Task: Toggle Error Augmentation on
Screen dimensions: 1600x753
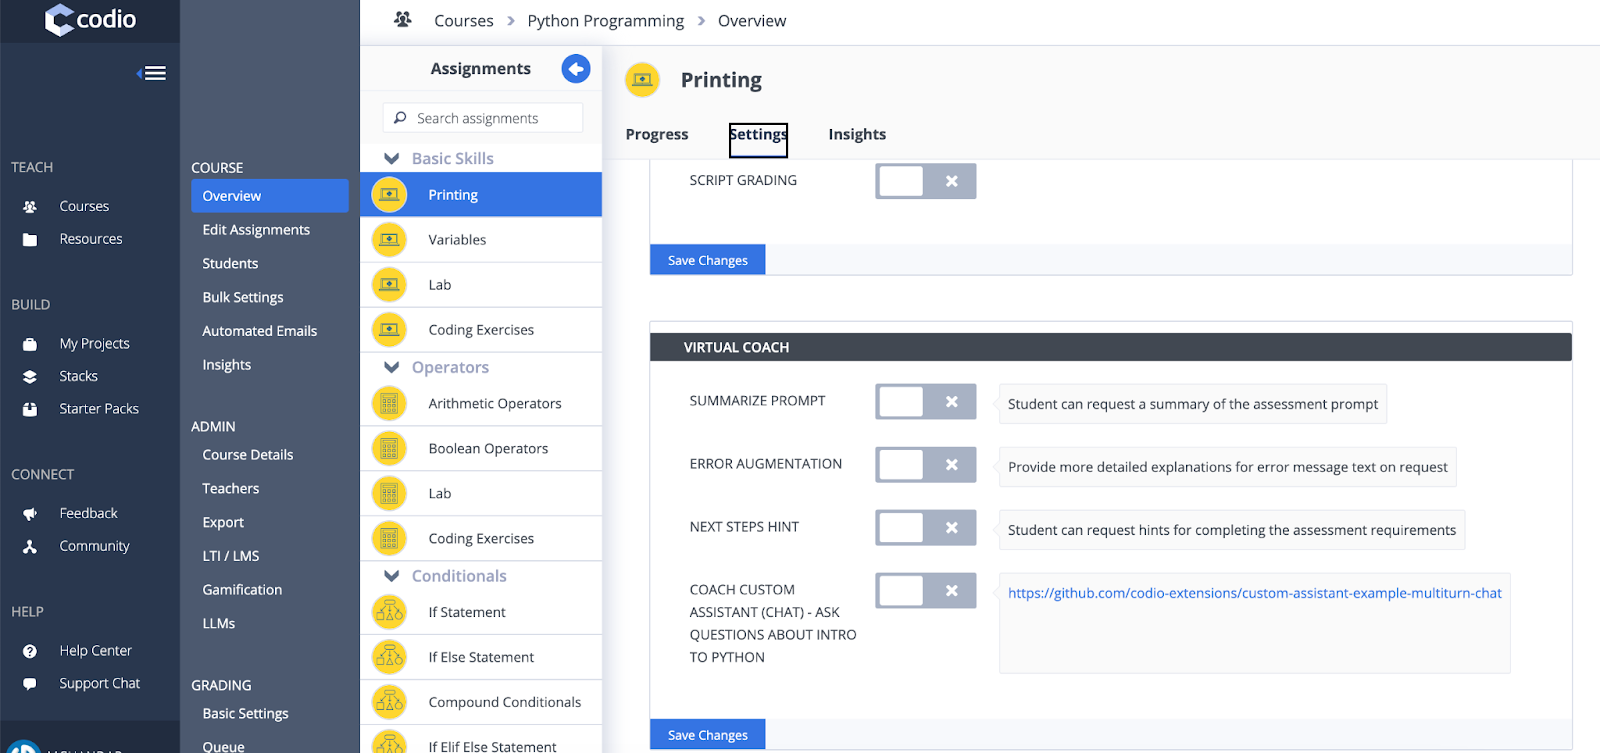Action: 925,465
